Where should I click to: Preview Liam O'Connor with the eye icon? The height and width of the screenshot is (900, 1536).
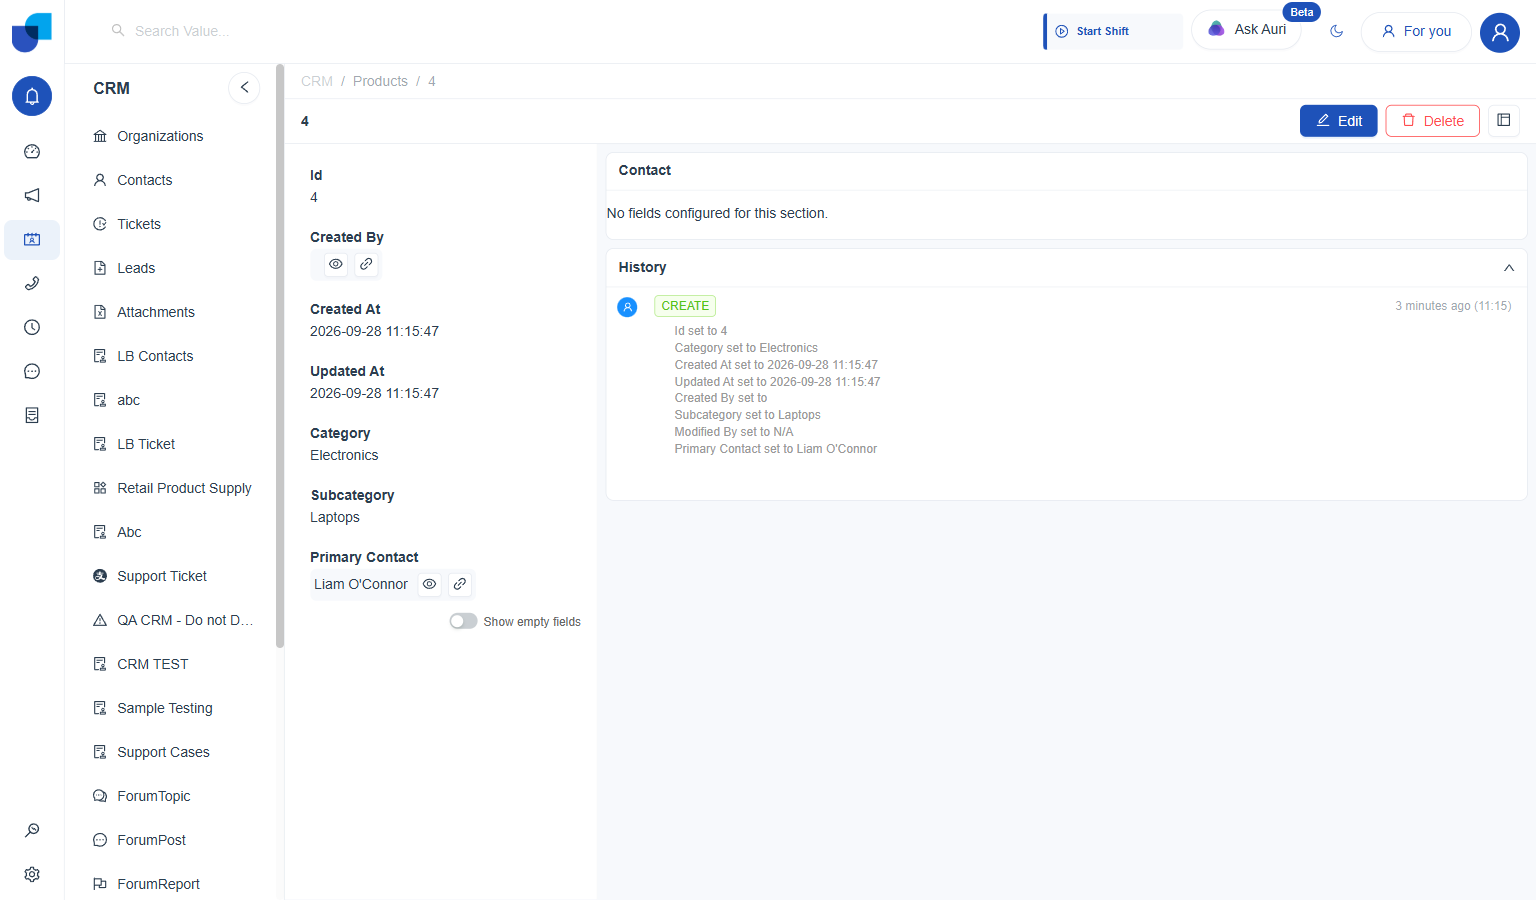429,584
